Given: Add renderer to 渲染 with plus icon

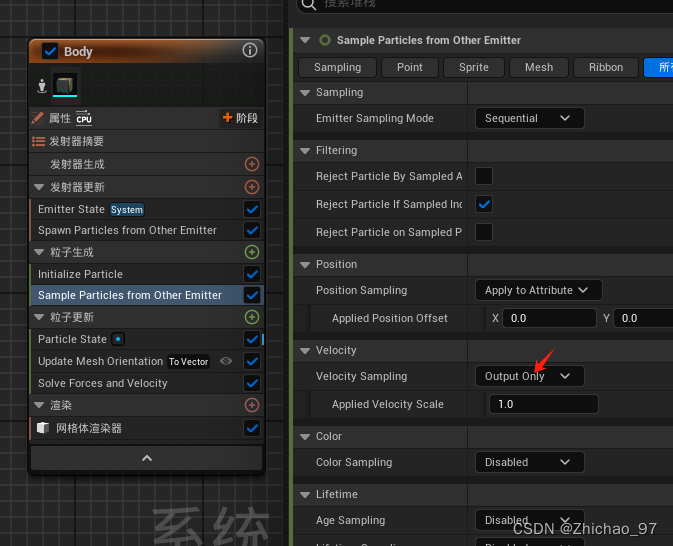Looking at the screenshot, I should click(x=252, y=405).
